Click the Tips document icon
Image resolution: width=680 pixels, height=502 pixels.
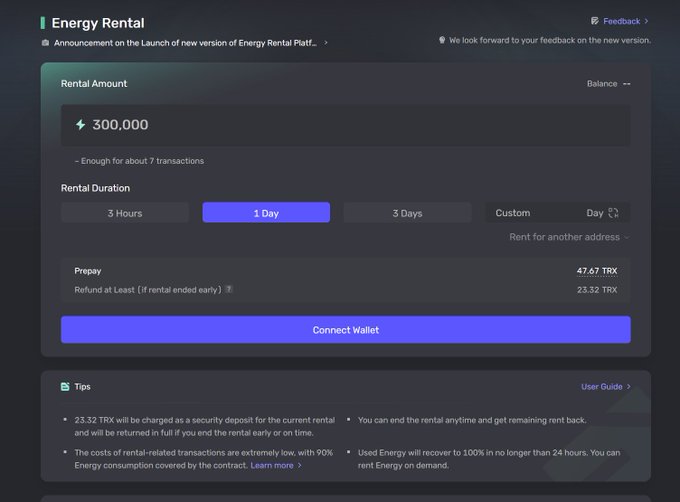coord(65,387)
